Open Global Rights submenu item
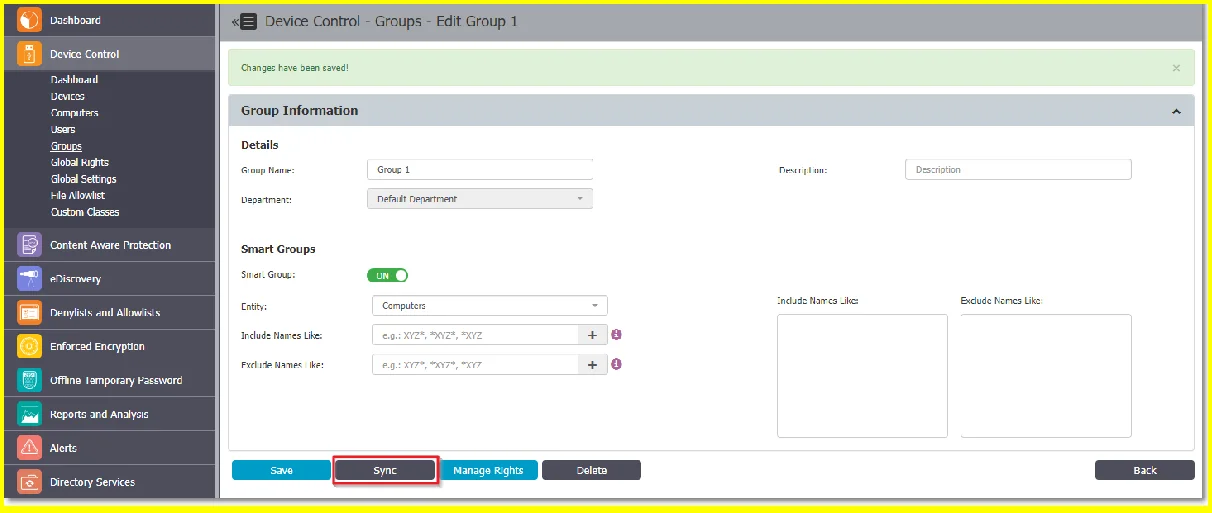 (80, 162)
